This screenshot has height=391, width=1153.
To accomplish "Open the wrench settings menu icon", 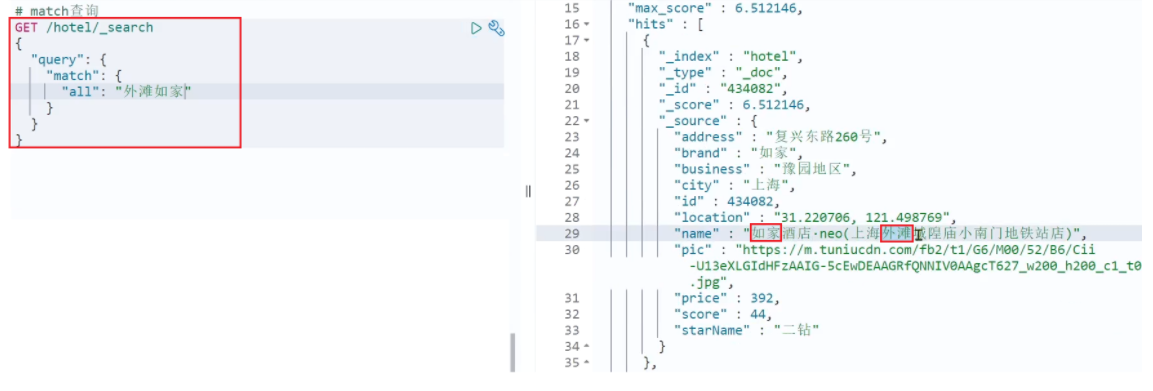I will 497,29.
